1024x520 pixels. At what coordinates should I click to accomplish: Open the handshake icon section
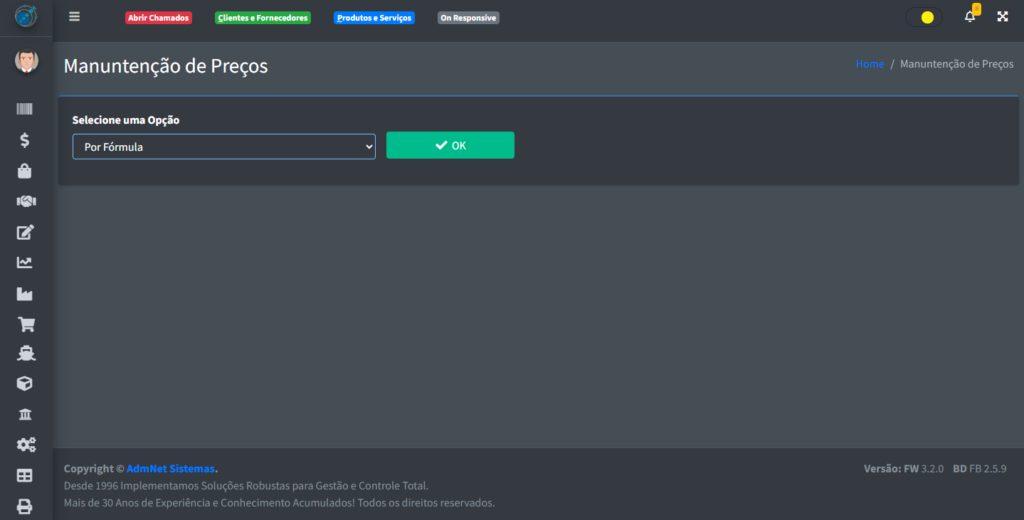25,201
